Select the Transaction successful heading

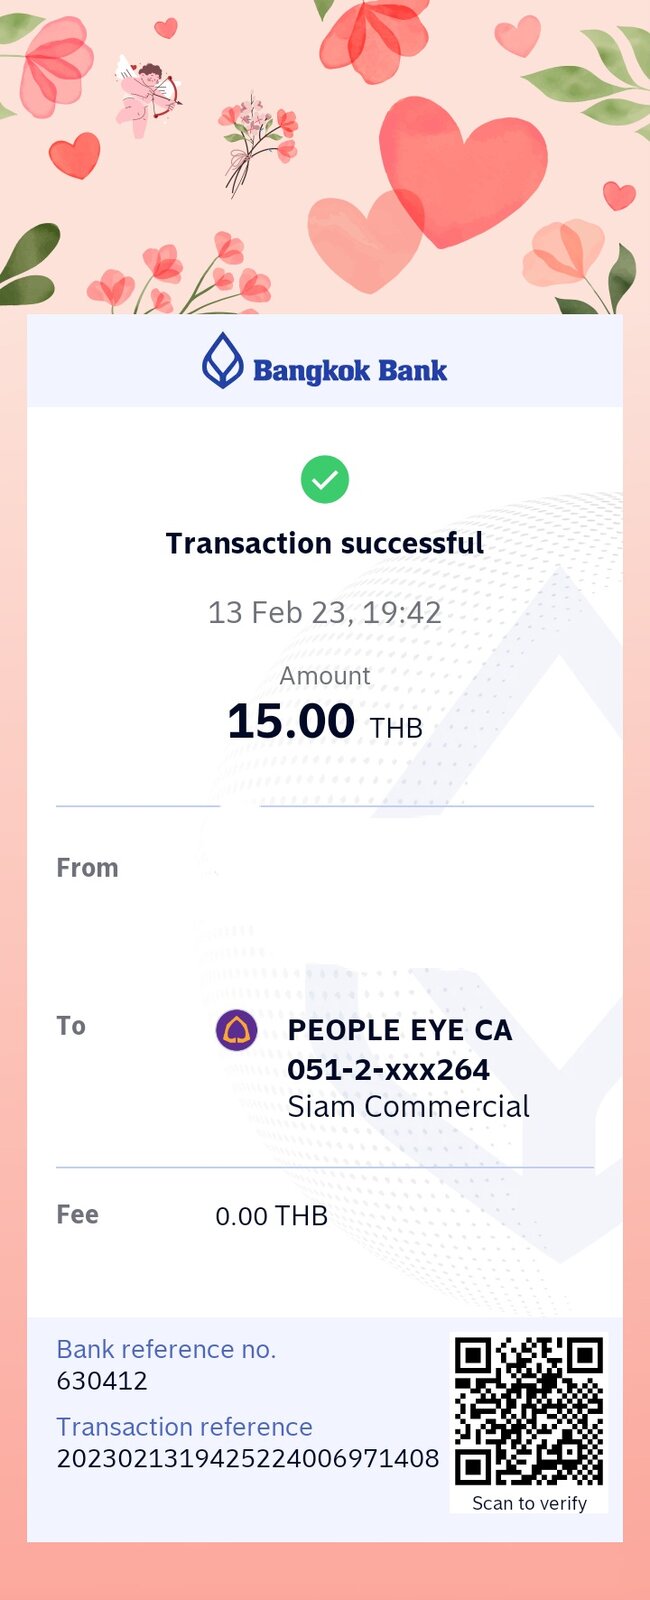tap(325, 543)
